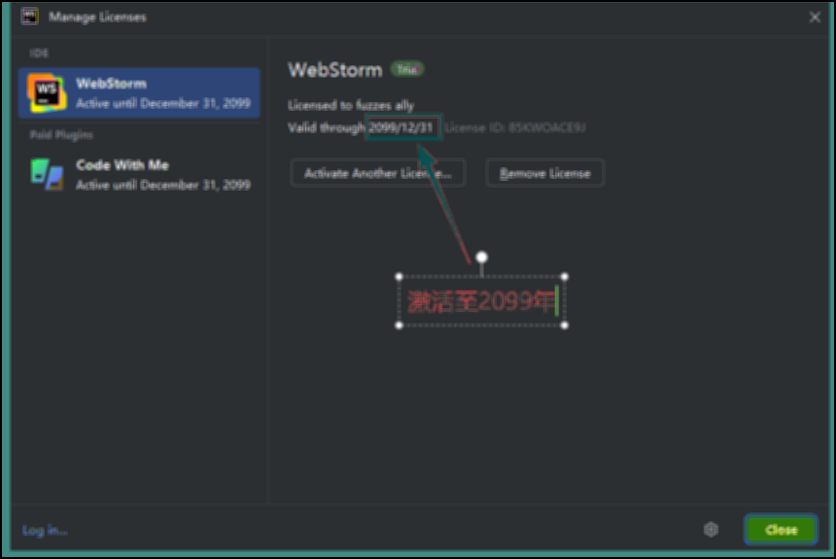Select Code With Me paid plugin

coord(139,174)
